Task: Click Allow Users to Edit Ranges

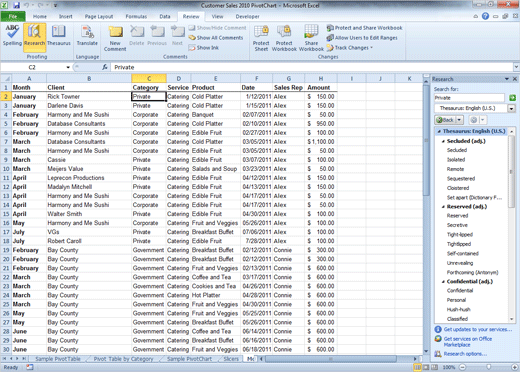Action: click(x=362, y=38)
